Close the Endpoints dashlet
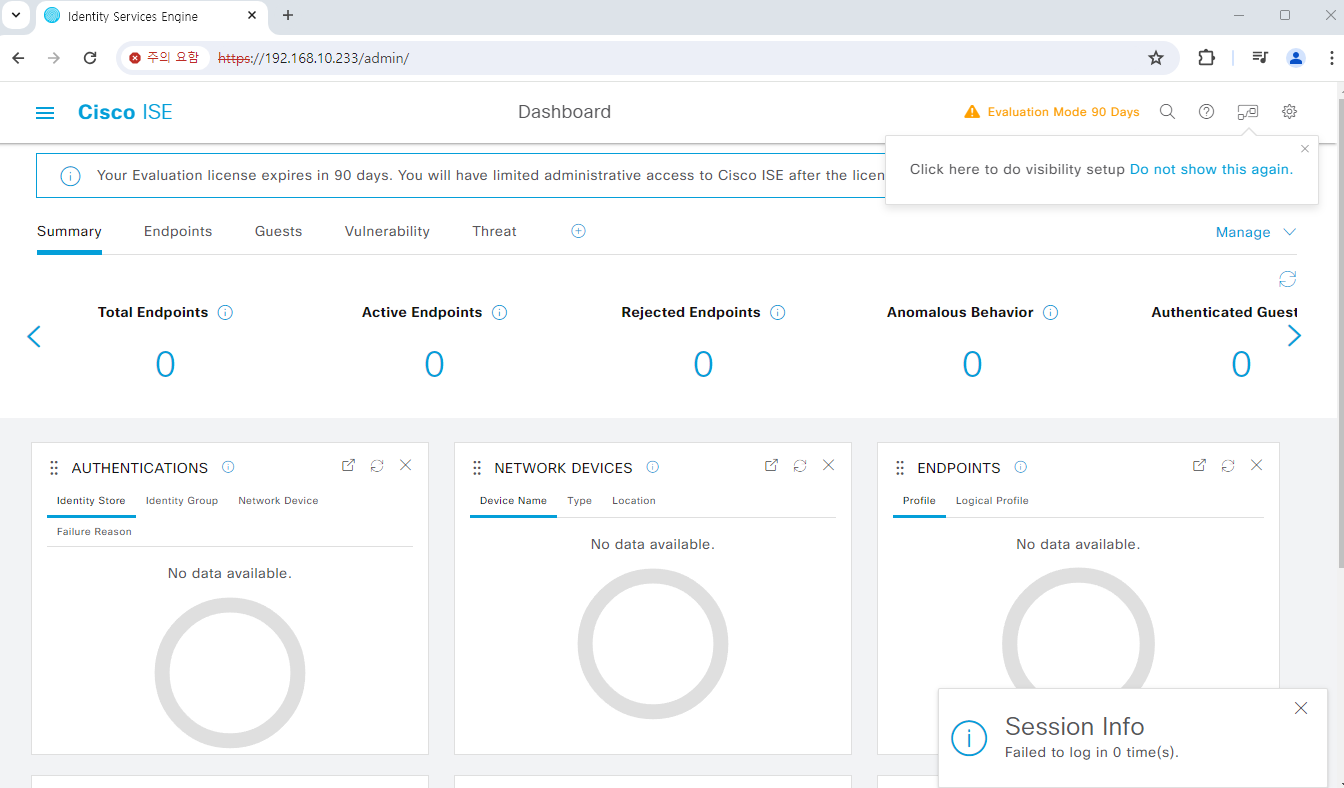 (1257, 465)
